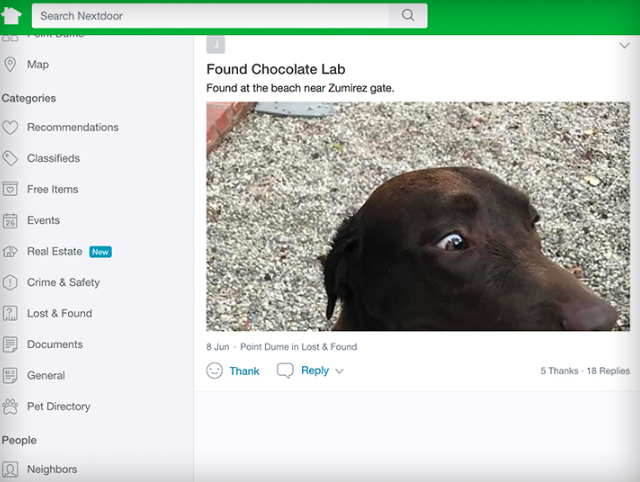Click the Nextdoor home logo icon
The image size is (640, 482).
[x=12, y=16]
